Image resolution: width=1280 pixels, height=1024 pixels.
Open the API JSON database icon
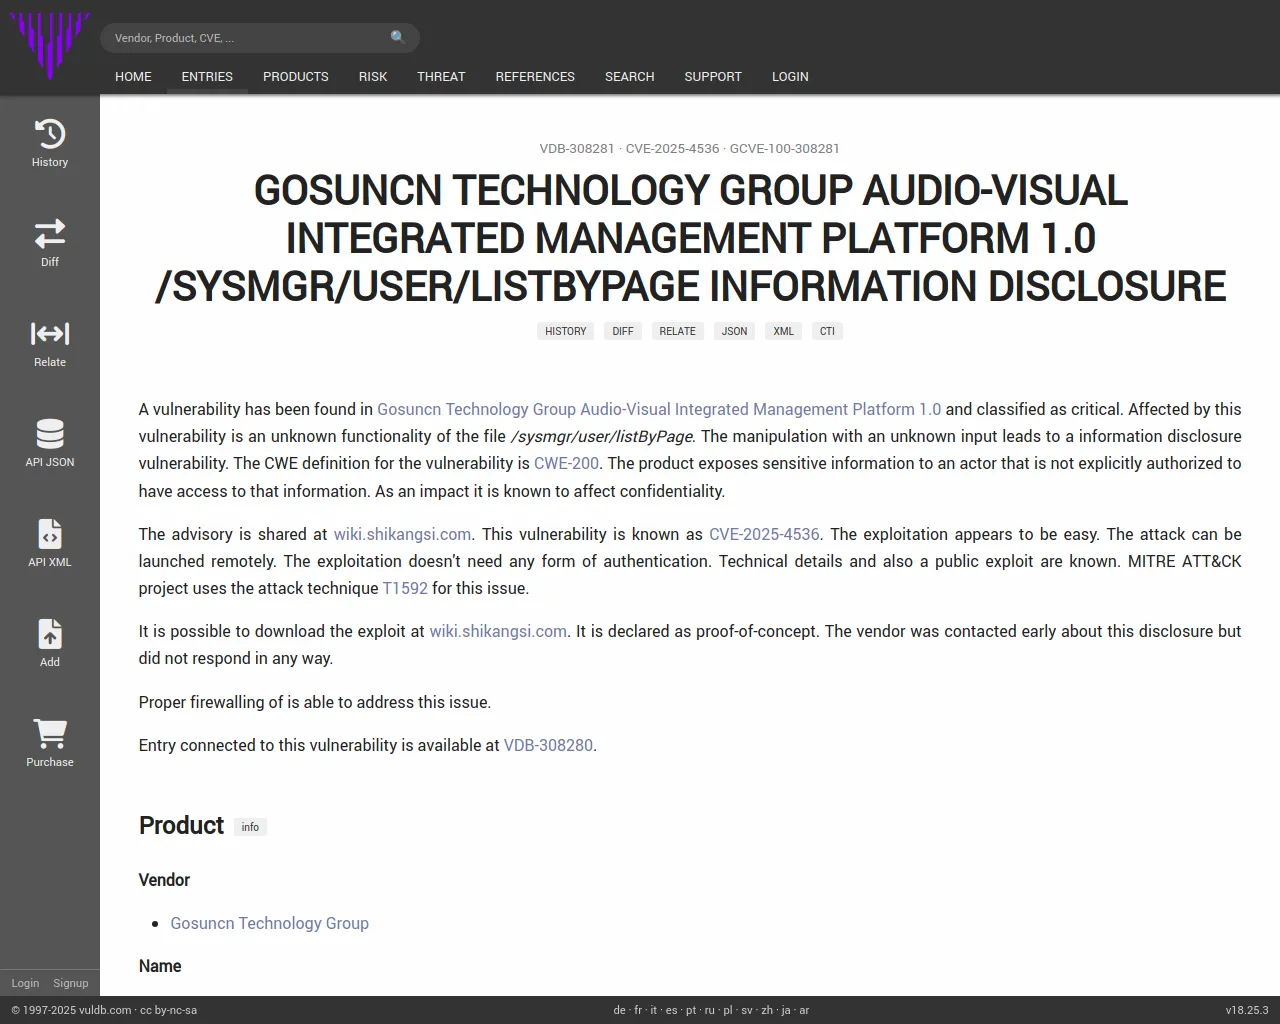50,434
